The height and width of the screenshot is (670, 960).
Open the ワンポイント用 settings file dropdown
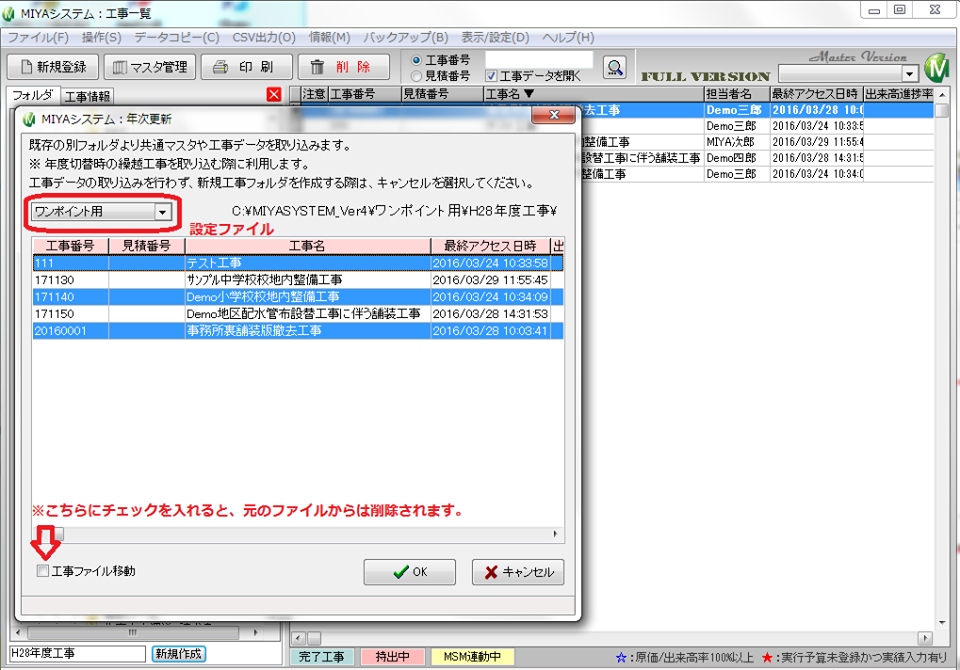click(163, 212)
